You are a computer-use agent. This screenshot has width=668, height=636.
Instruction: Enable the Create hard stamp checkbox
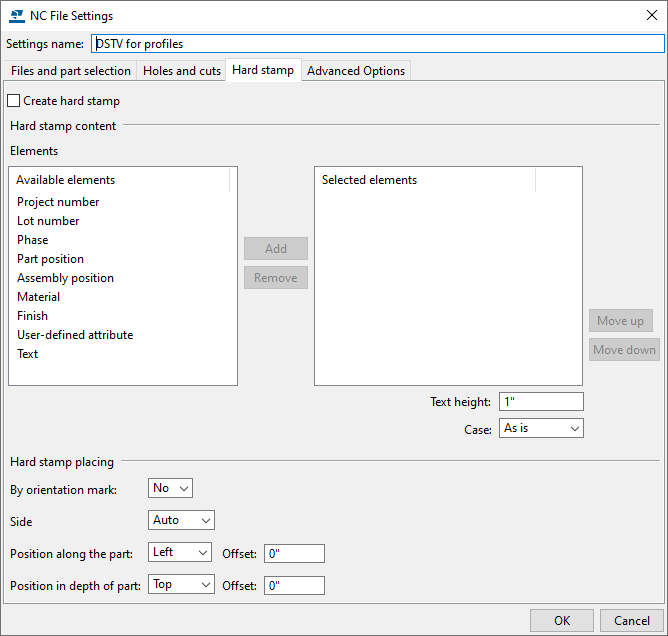[x=14, y=101]
